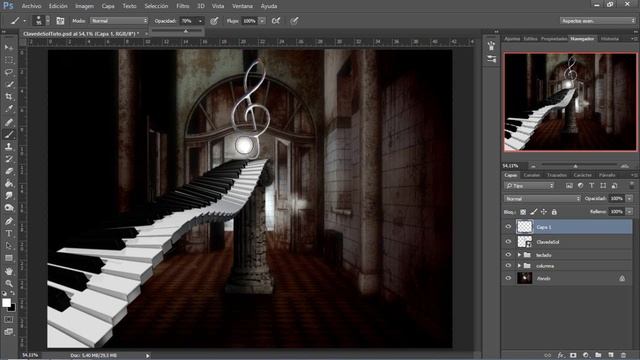640x360 pixels.
Task: Select the Eraser tool
Action: point(9,171)
